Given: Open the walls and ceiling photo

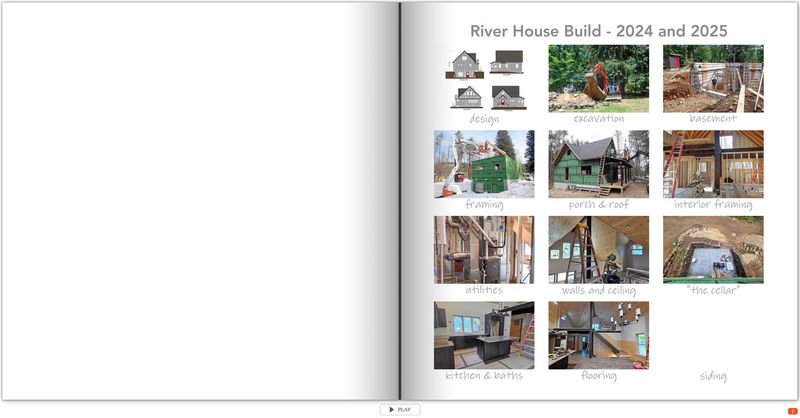Looking at the screenshot, I should pos(598,250).
